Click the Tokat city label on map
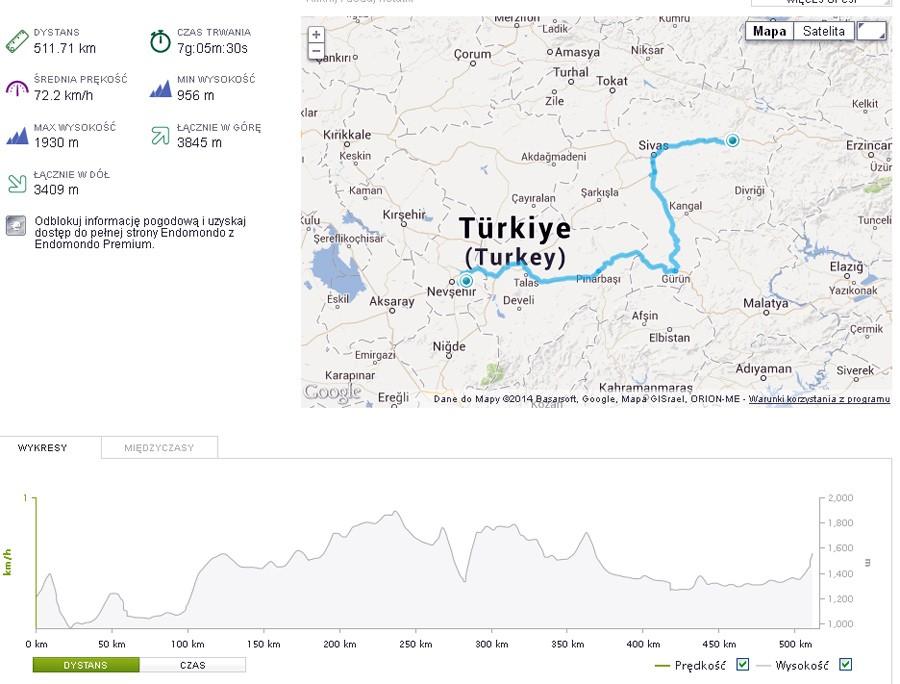 click(612, 81)
